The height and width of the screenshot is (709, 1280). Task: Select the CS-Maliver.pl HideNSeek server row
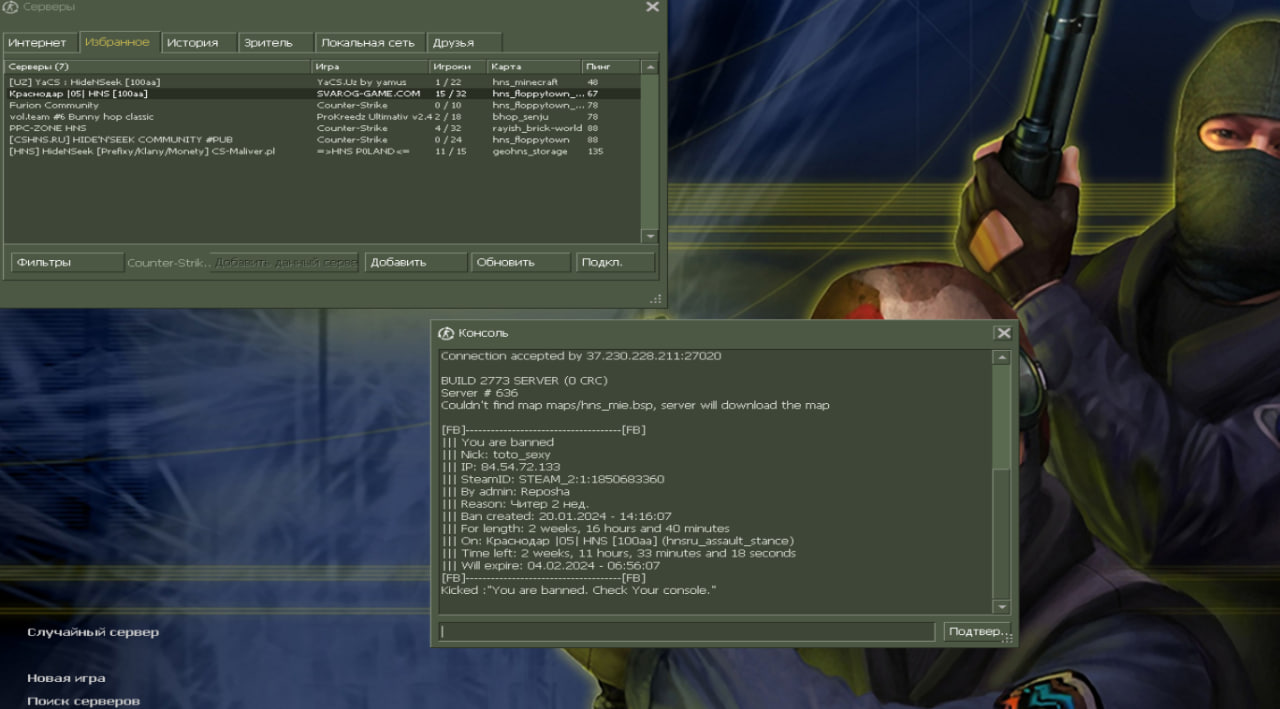(322, 151)
